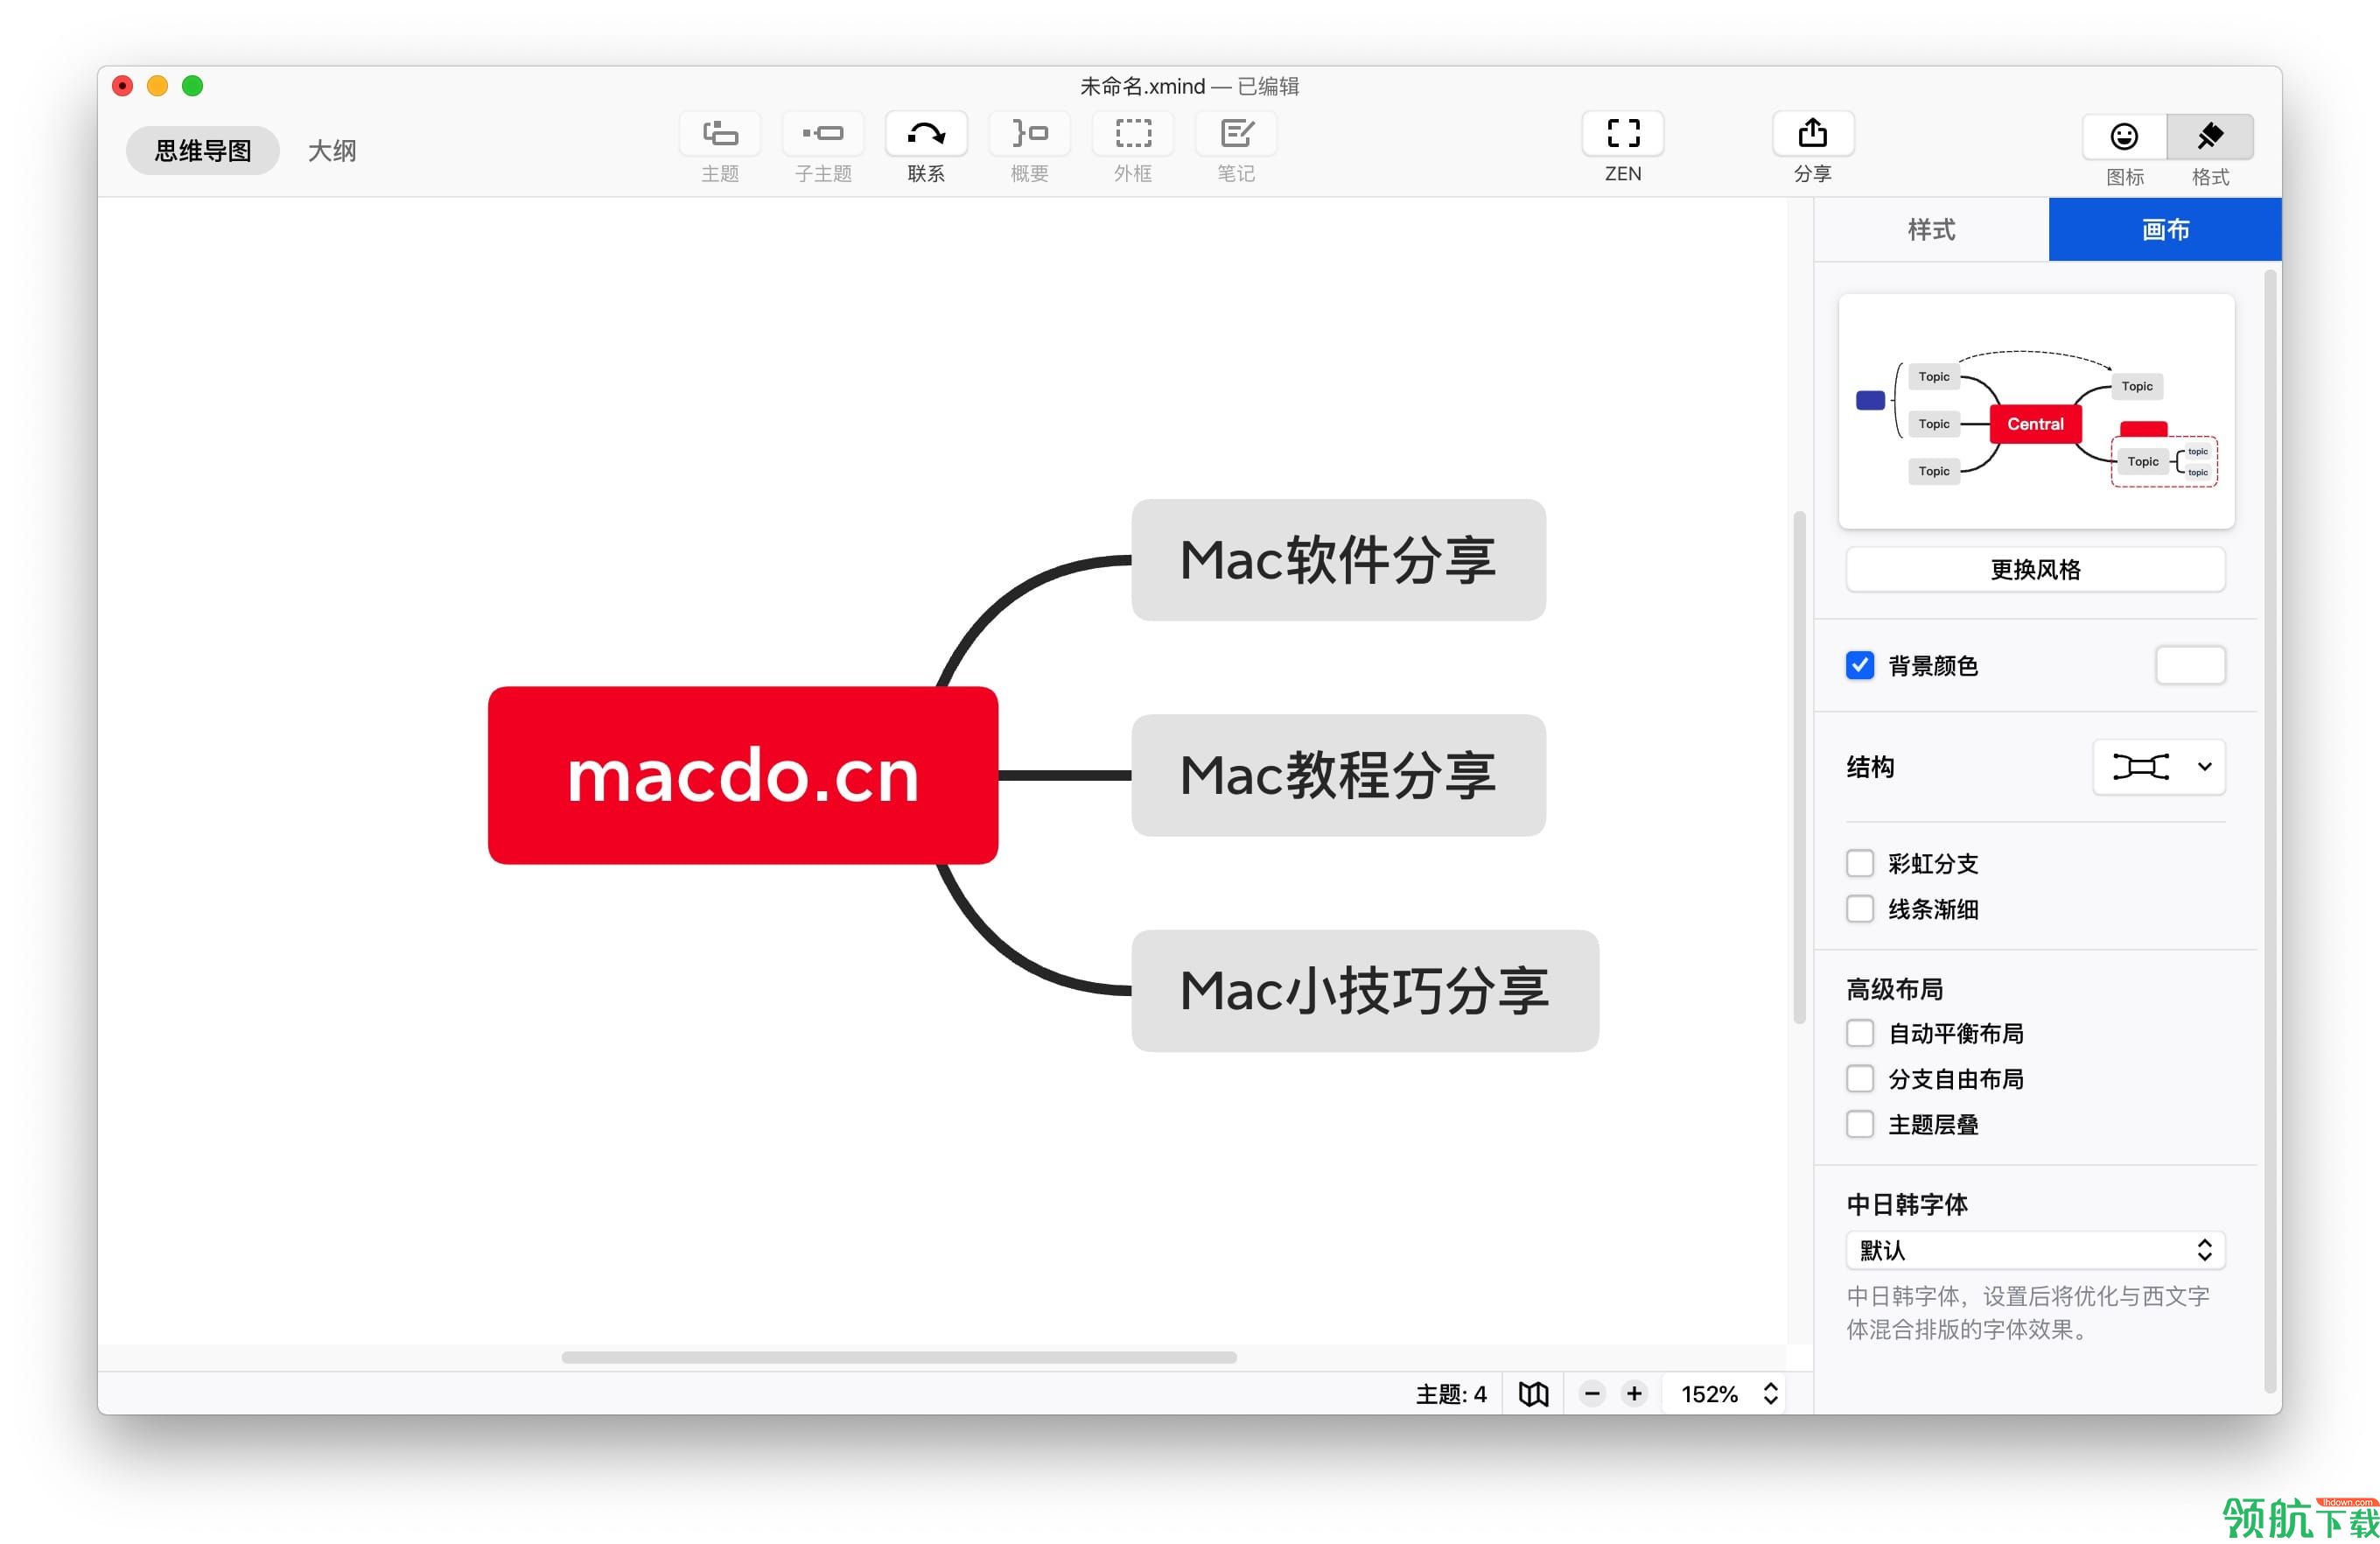Select the Mac小技巧分享 topic node
Screen dimensions: 2380x1544
coord(1365,991)
